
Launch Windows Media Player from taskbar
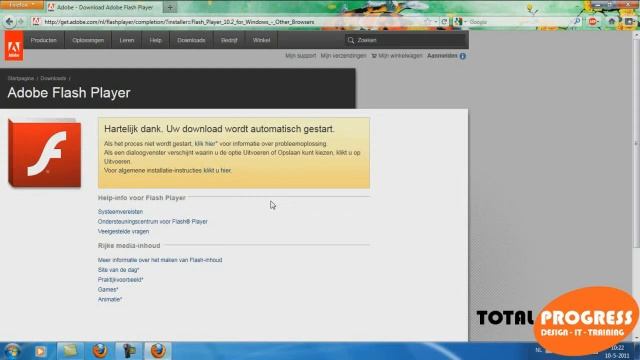[40, 351]
